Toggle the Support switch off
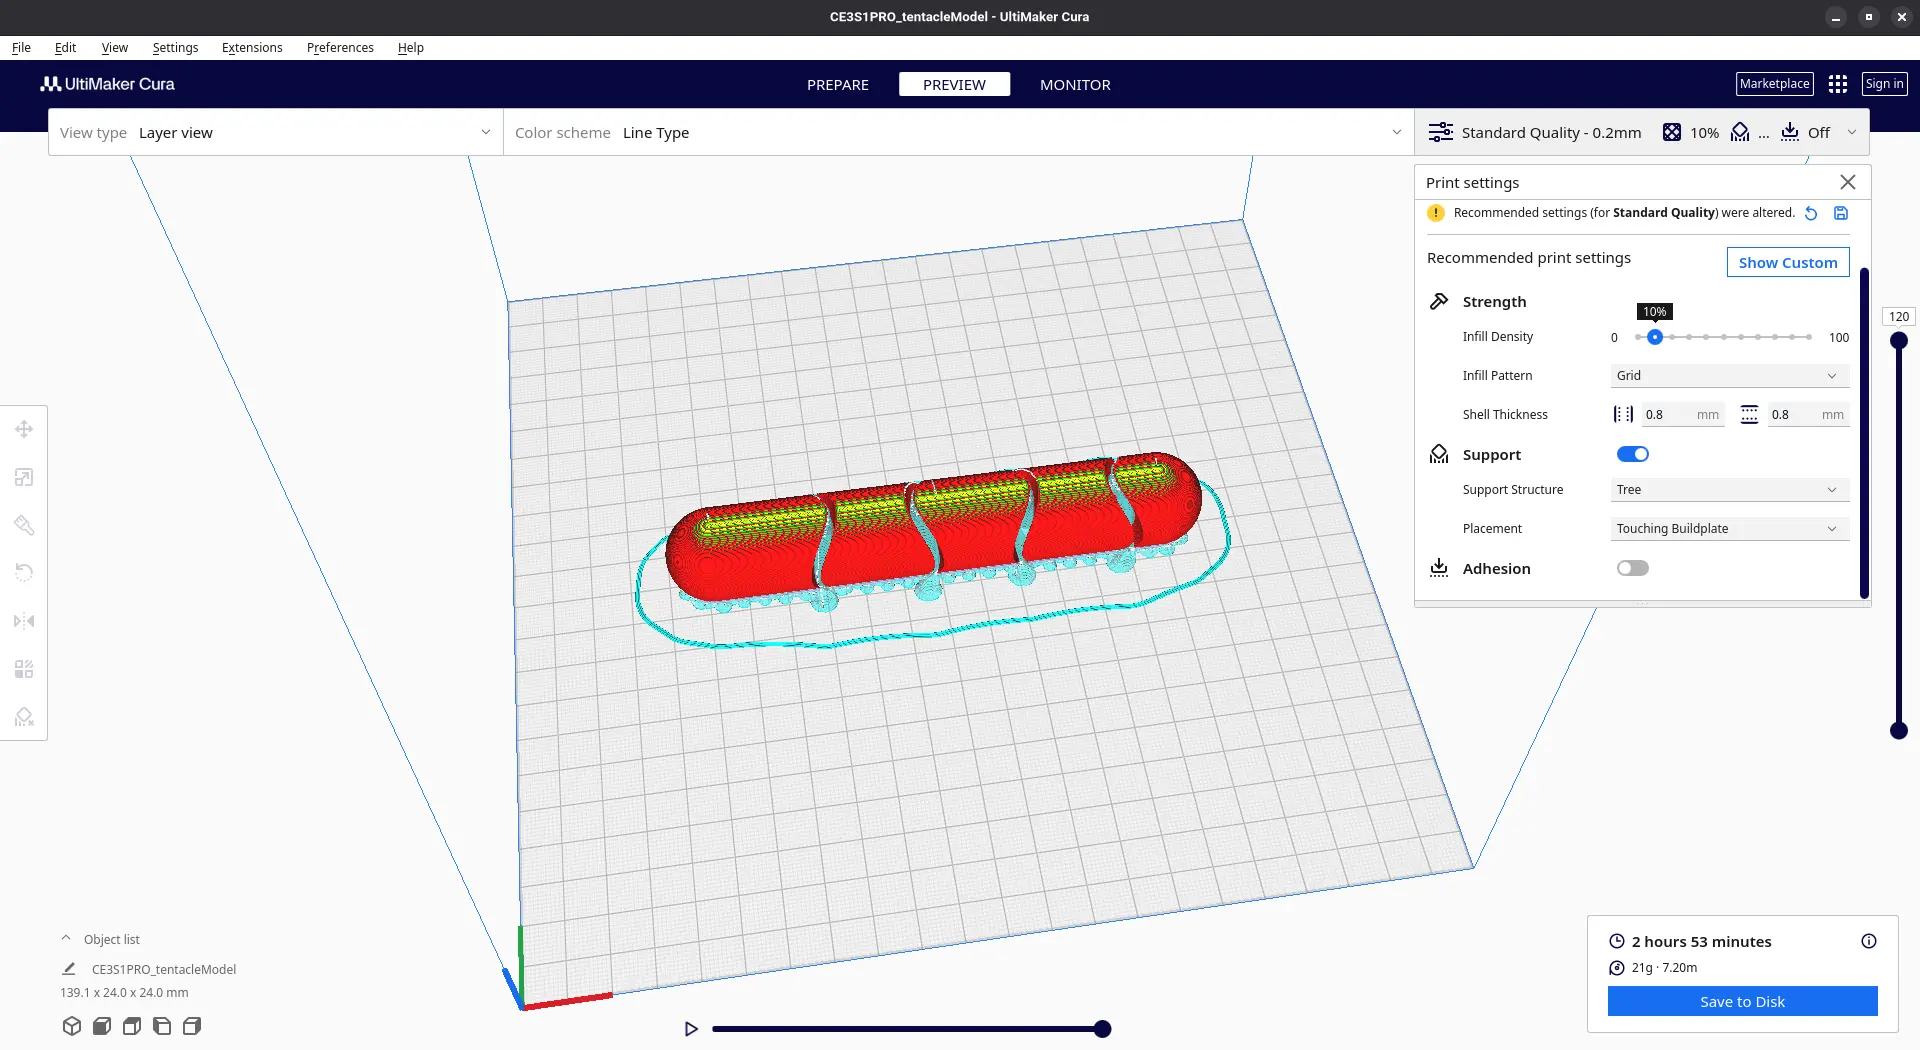 [x=1633, y=454]
